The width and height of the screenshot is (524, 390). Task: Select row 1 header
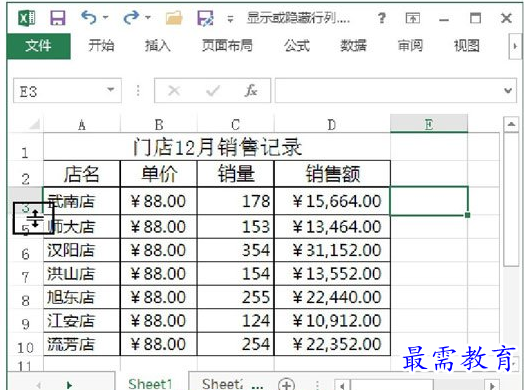click(x=25, y=147)
